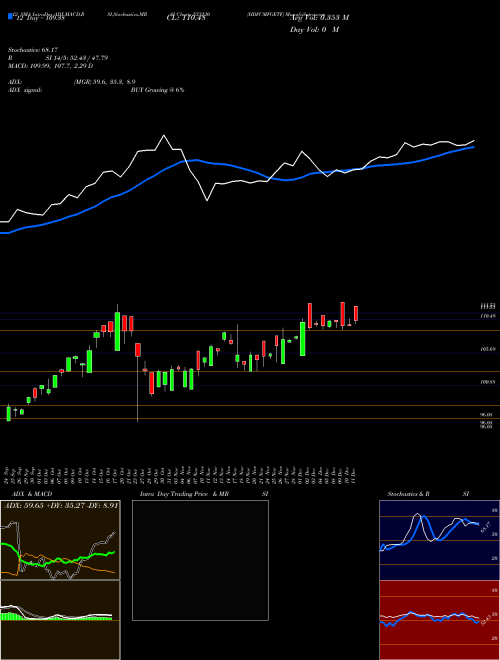500x660 pixels.
Task: Click the right end of the blue SMA line
Action: pos(473,147)
